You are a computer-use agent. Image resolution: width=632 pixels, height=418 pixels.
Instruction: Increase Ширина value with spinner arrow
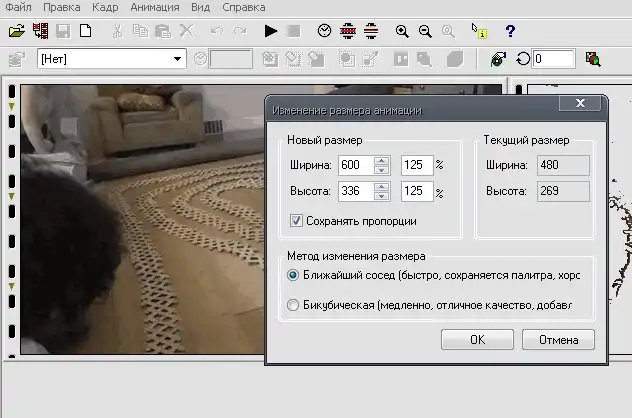[x=381, y=160]
